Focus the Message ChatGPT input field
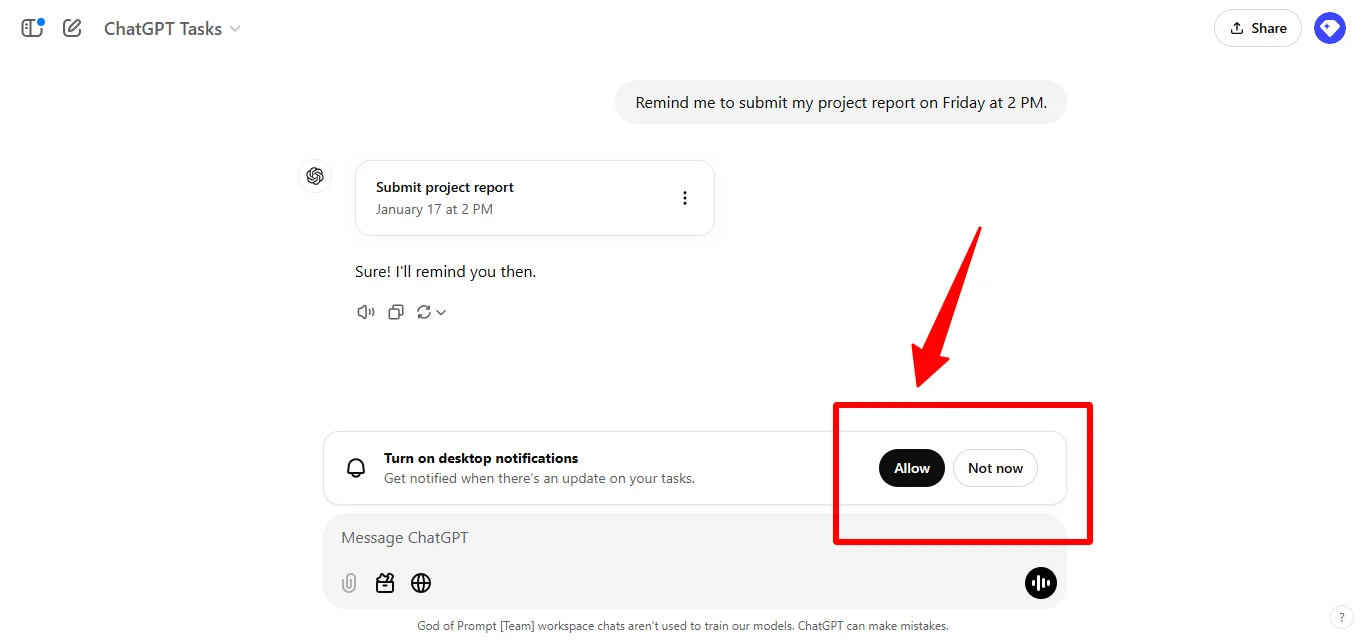 point(694,538)
